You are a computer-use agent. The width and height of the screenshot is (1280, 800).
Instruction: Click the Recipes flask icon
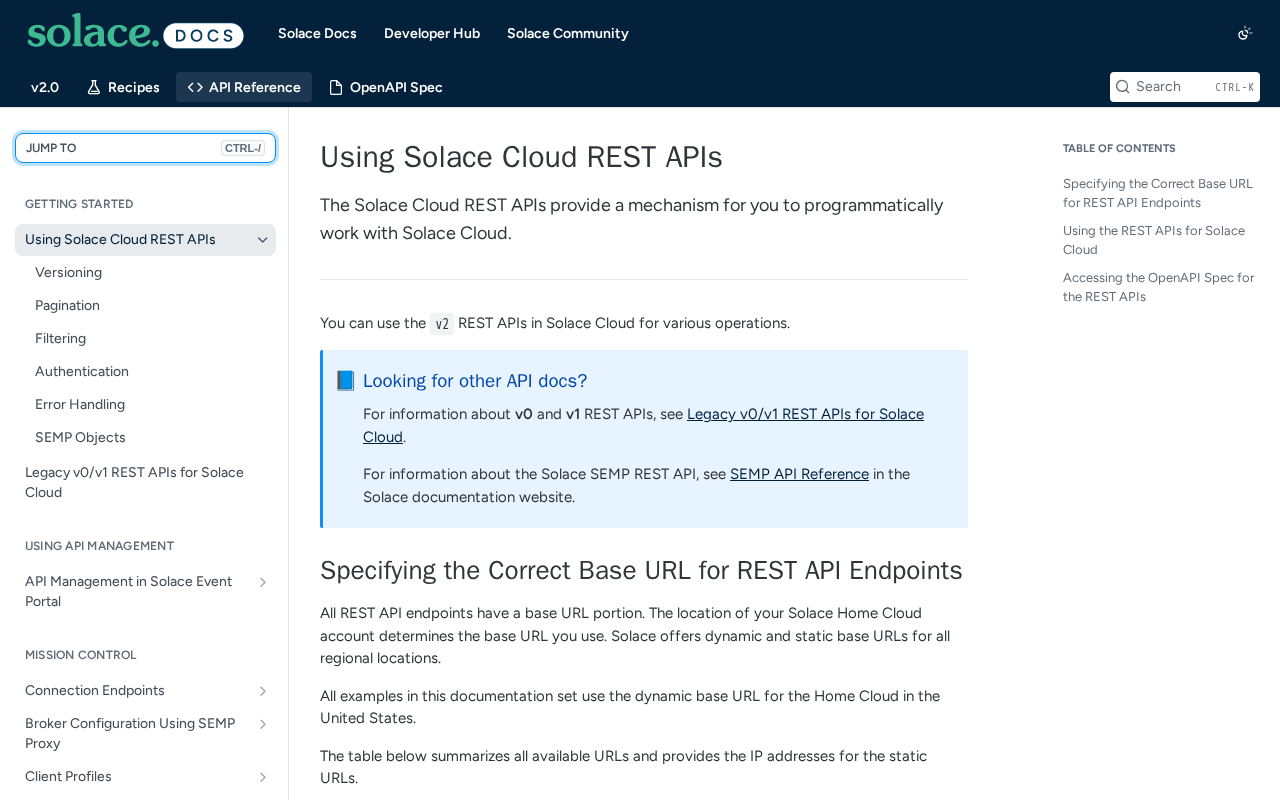[x=94, y=87]
